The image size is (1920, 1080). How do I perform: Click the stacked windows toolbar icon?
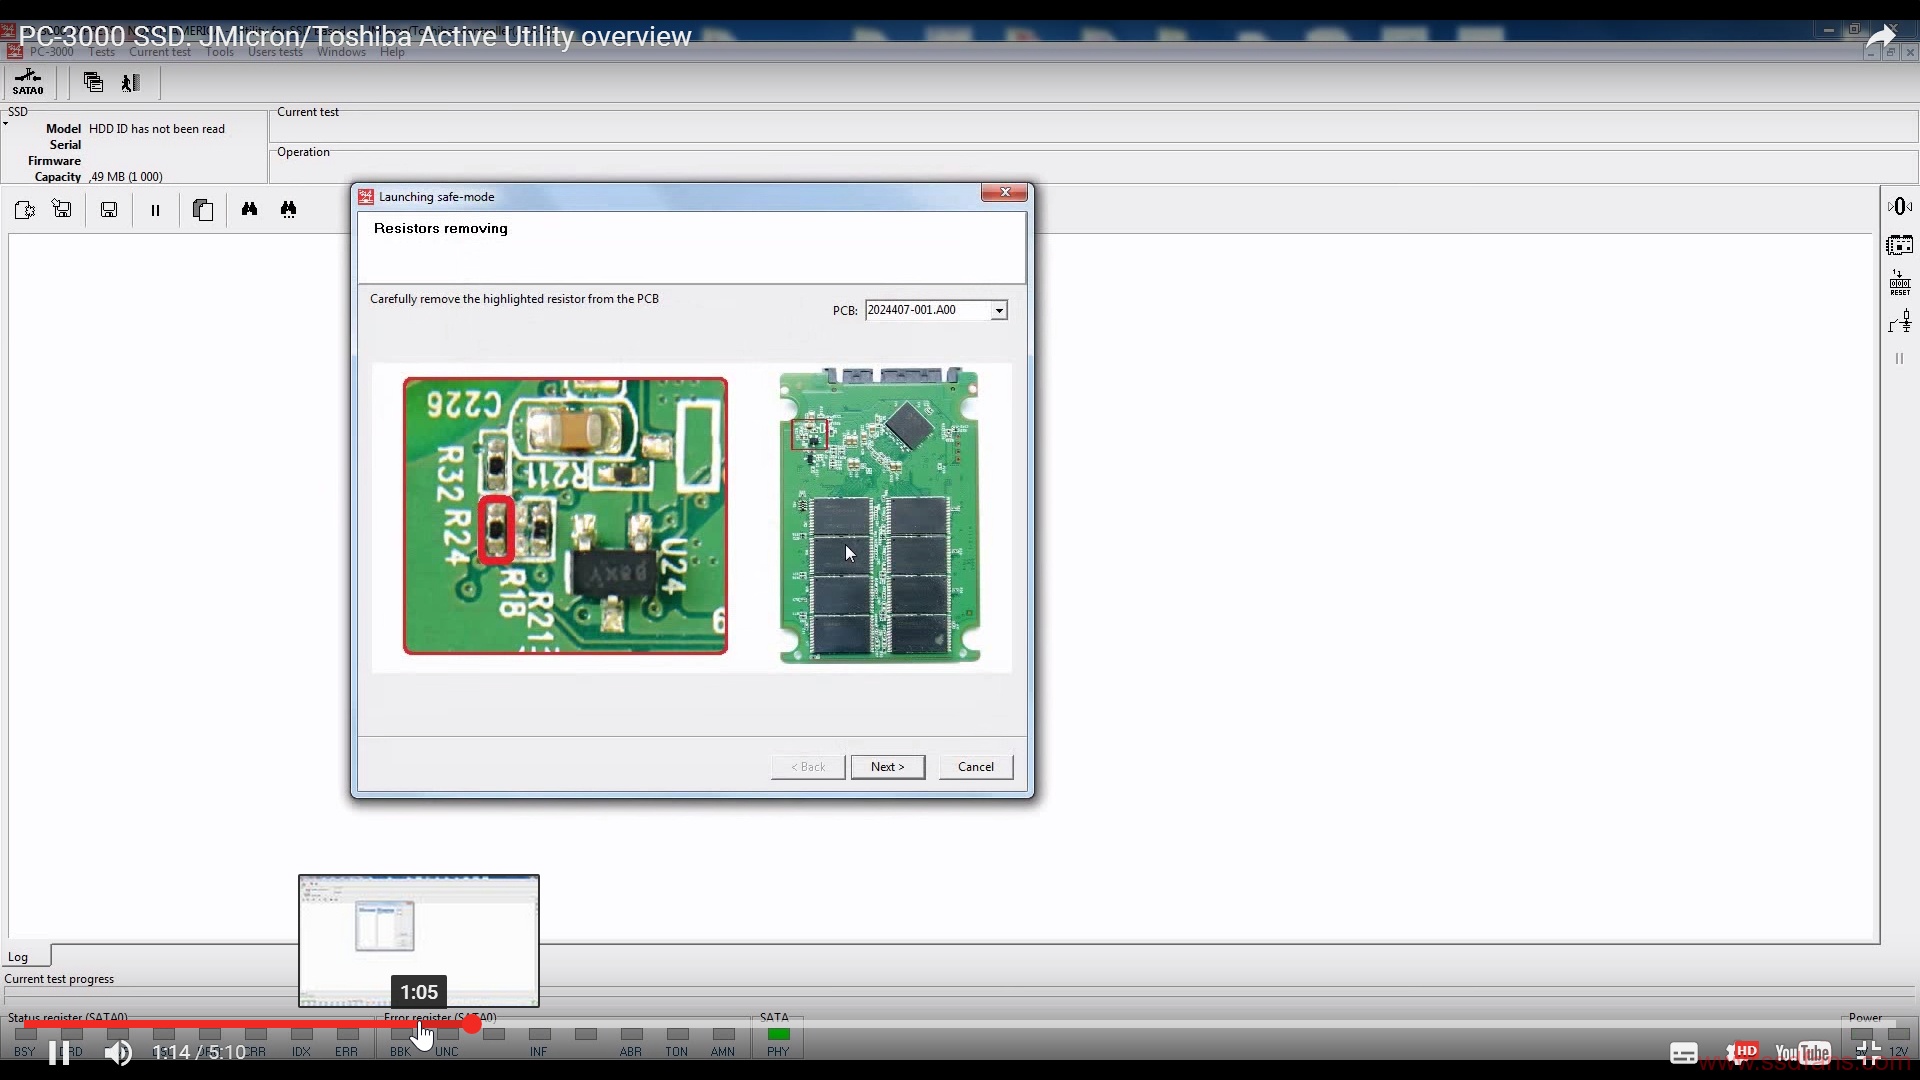point(93,82)
